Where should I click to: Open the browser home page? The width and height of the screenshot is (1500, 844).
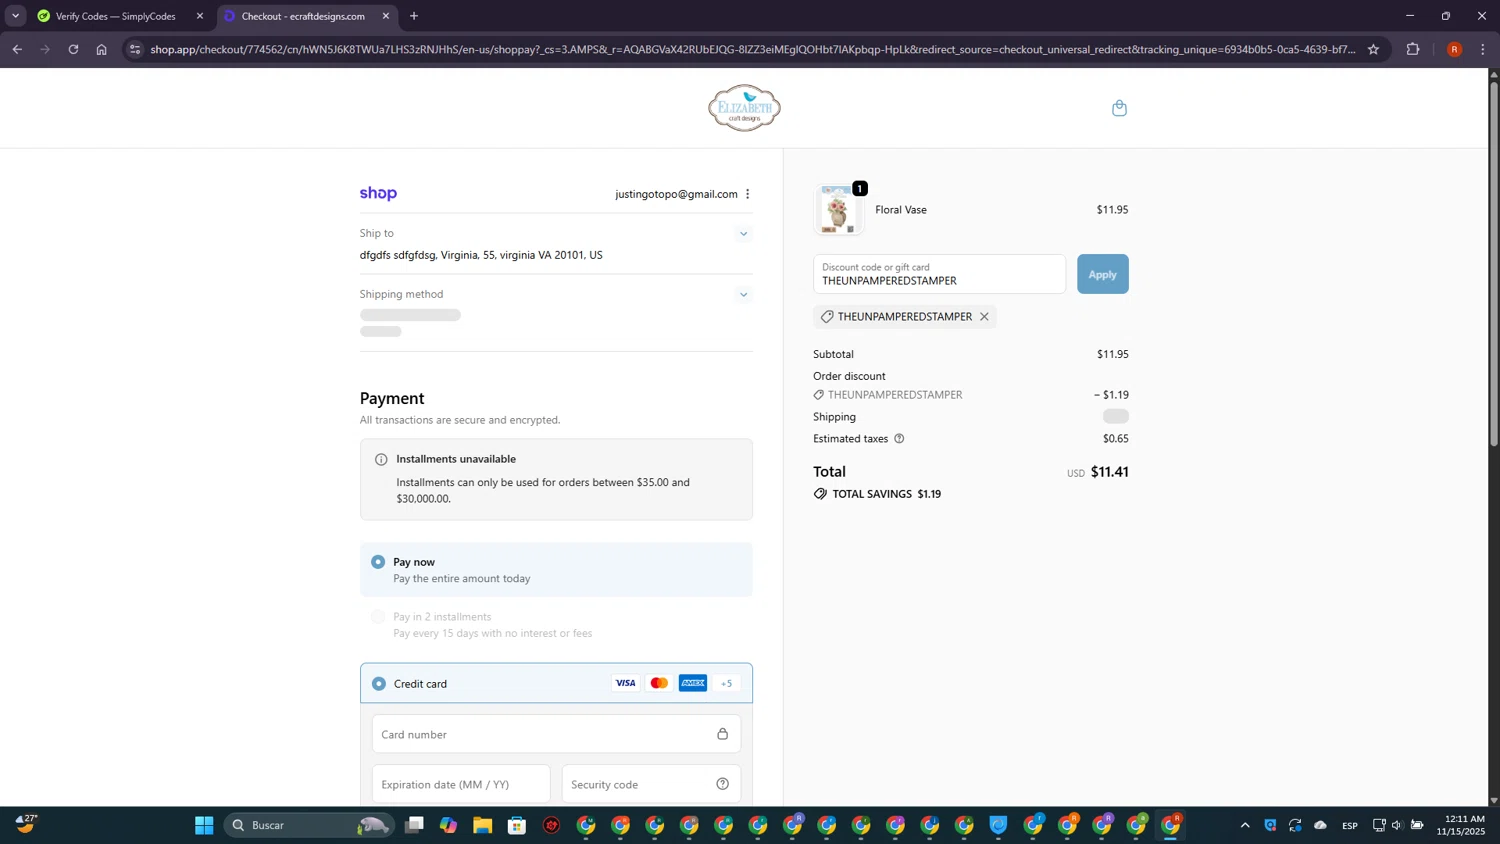[101, 49]
